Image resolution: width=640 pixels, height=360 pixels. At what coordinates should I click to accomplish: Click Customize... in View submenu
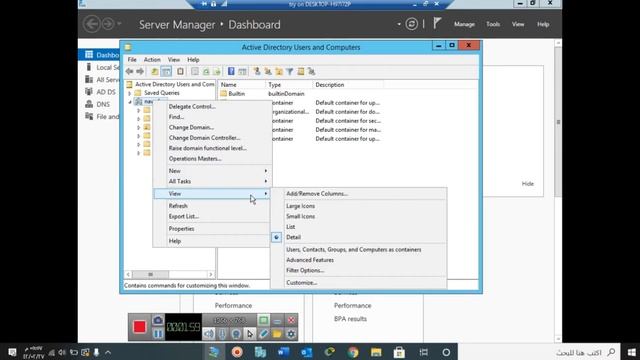click(x=301, y=282)
